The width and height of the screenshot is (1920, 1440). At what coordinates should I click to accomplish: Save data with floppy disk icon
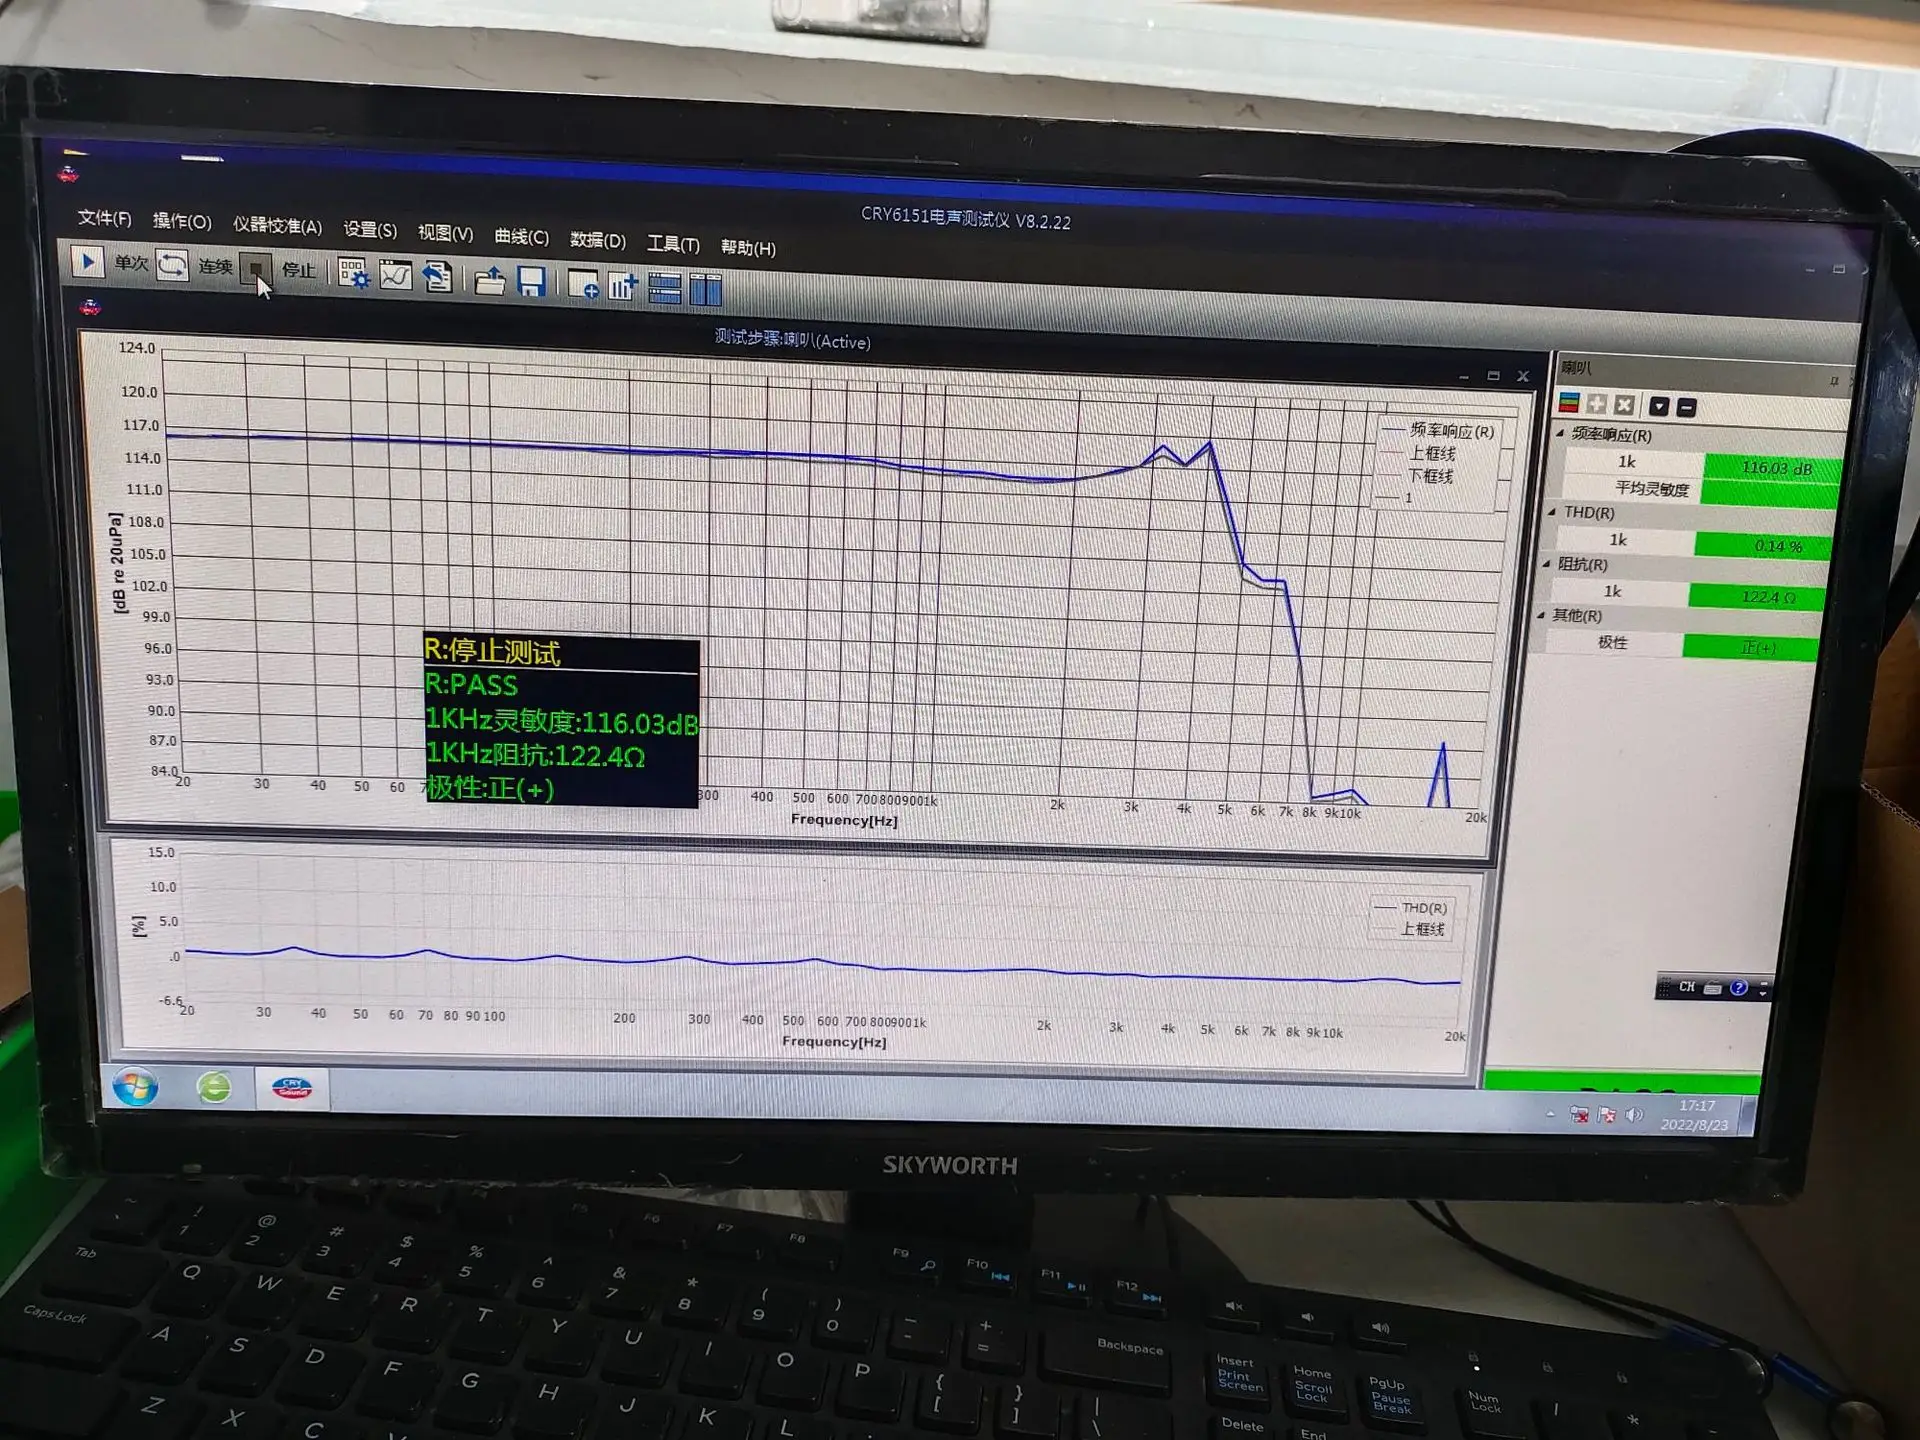pyautogui.click(x=531, y=283)
